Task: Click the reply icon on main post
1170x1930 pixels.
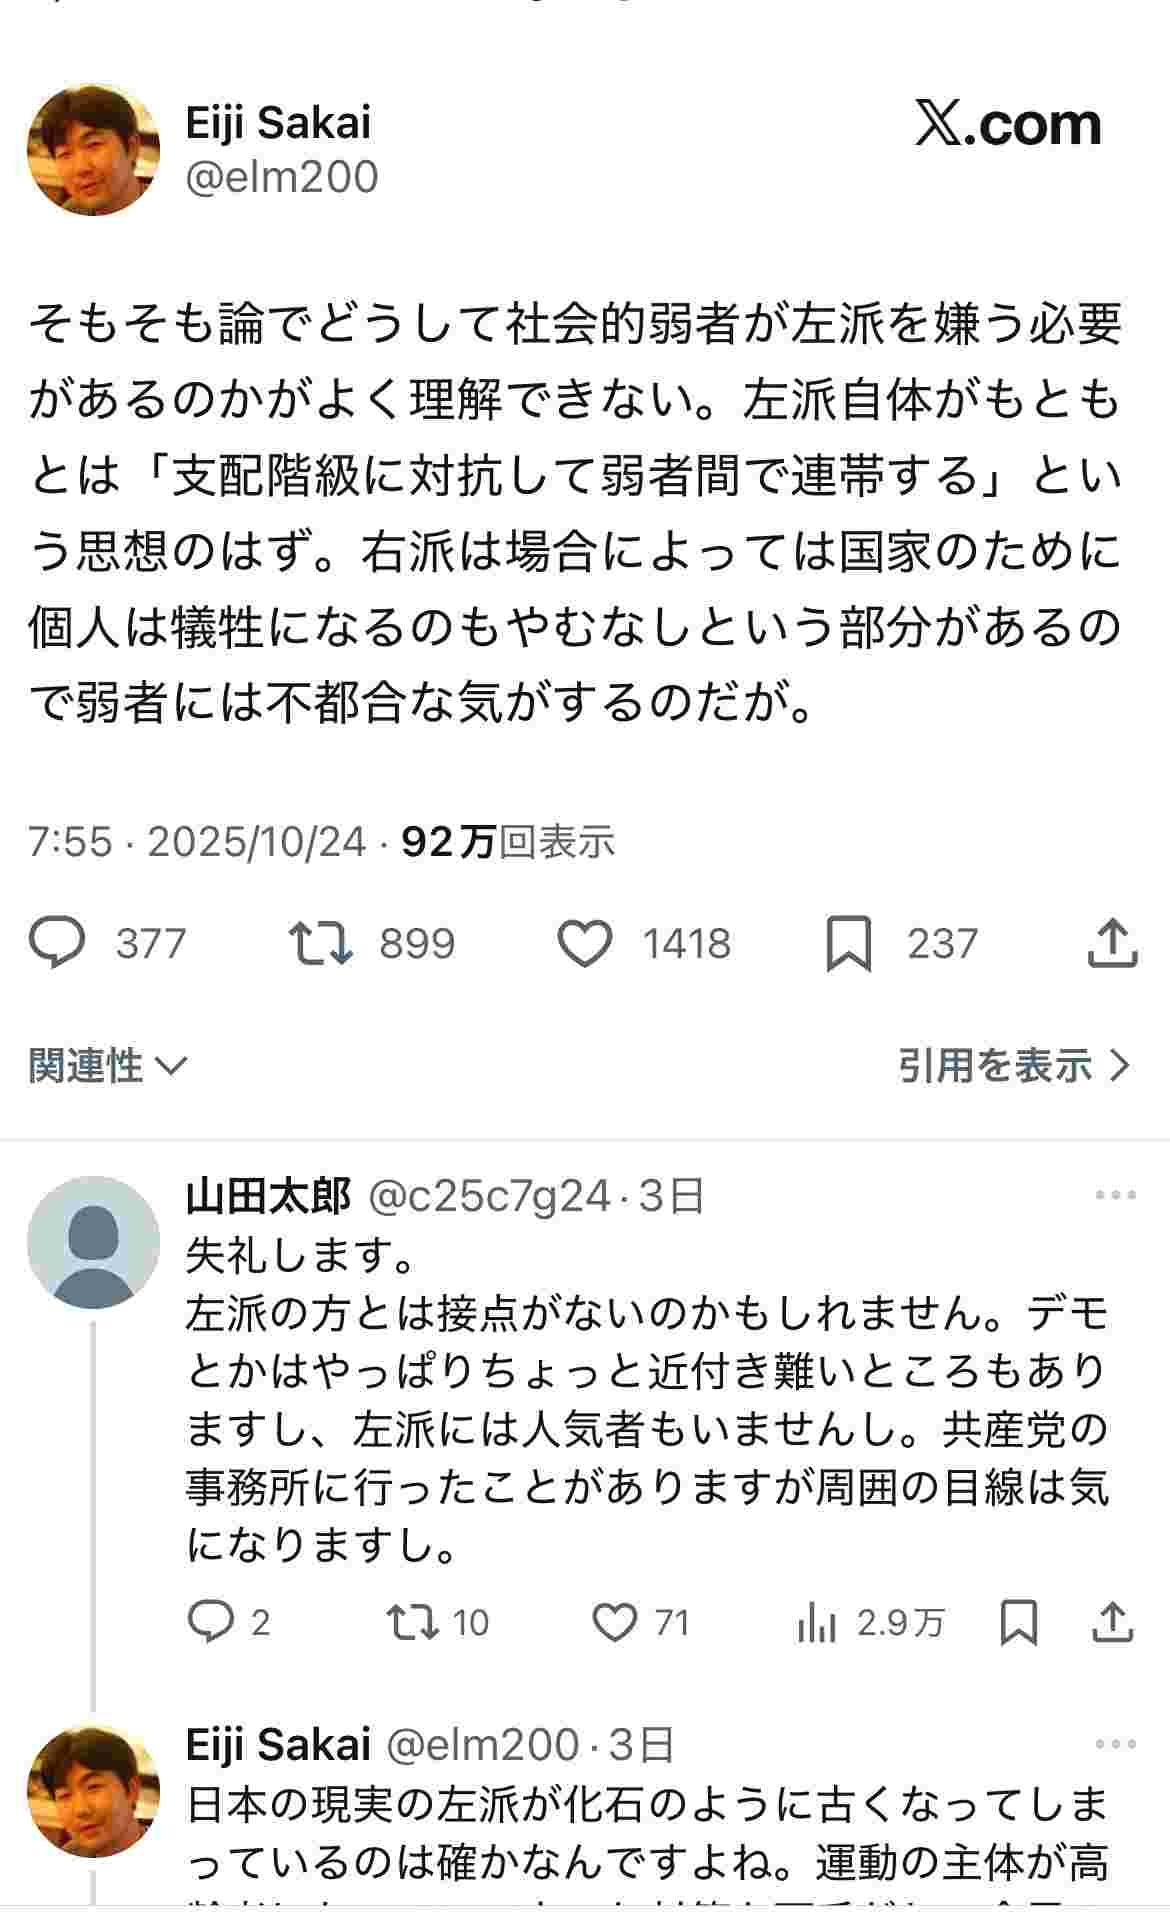Action: click(58, 943)
